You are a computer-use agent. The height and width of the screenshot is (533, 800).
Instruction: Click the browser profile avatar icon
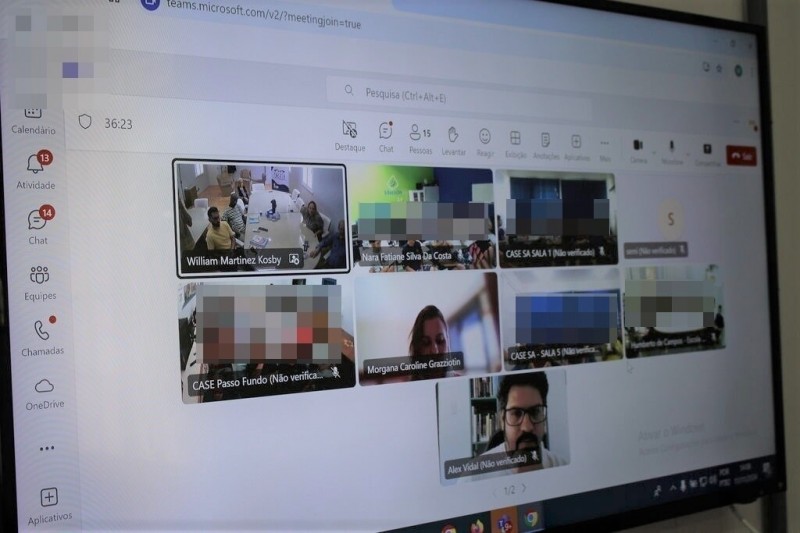pos(738,71)
